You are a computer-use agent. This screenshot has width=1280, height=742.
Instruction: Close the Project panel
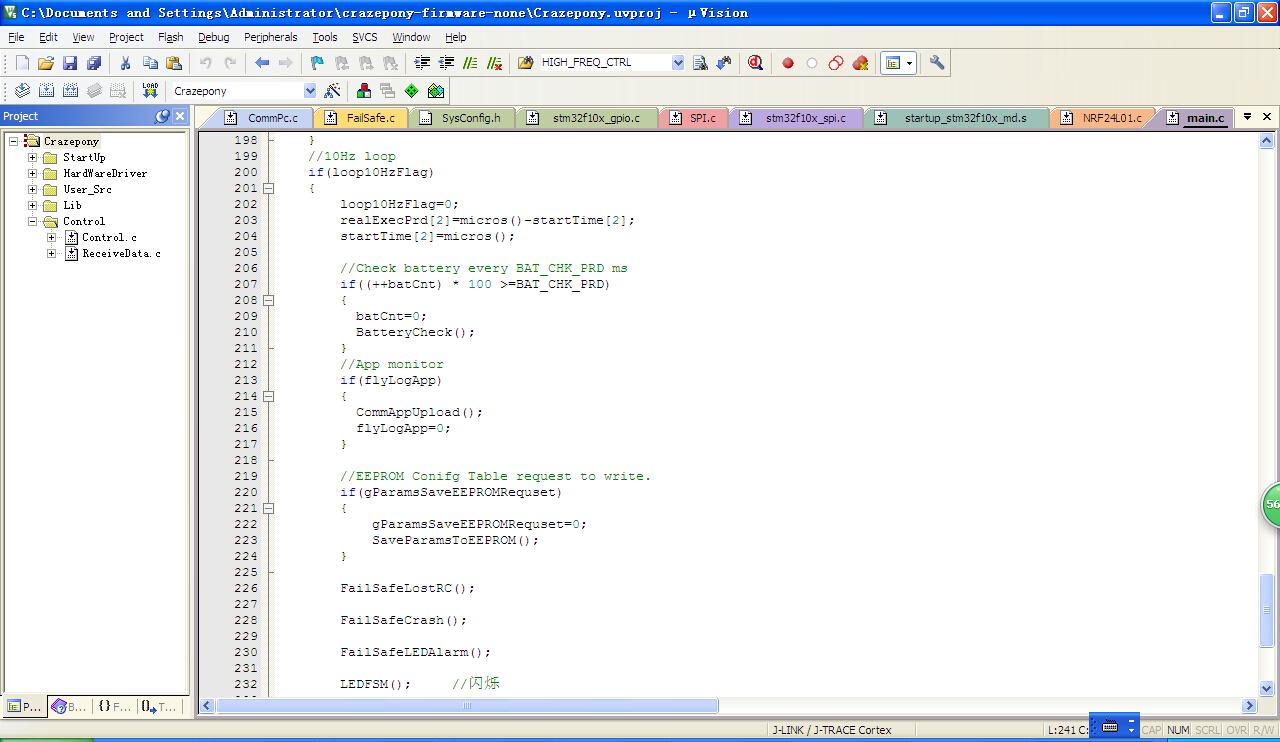tap(180, 116)
